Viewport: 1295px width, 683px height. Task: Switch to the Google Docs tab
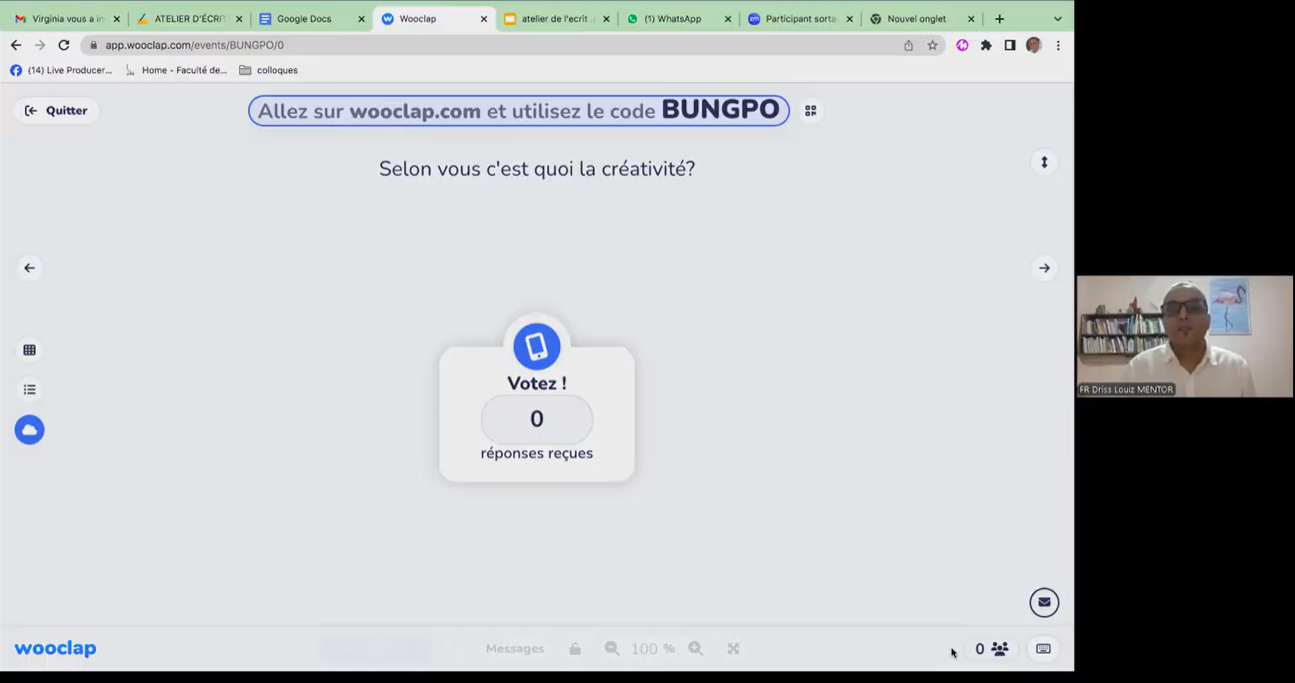[304, 19]
